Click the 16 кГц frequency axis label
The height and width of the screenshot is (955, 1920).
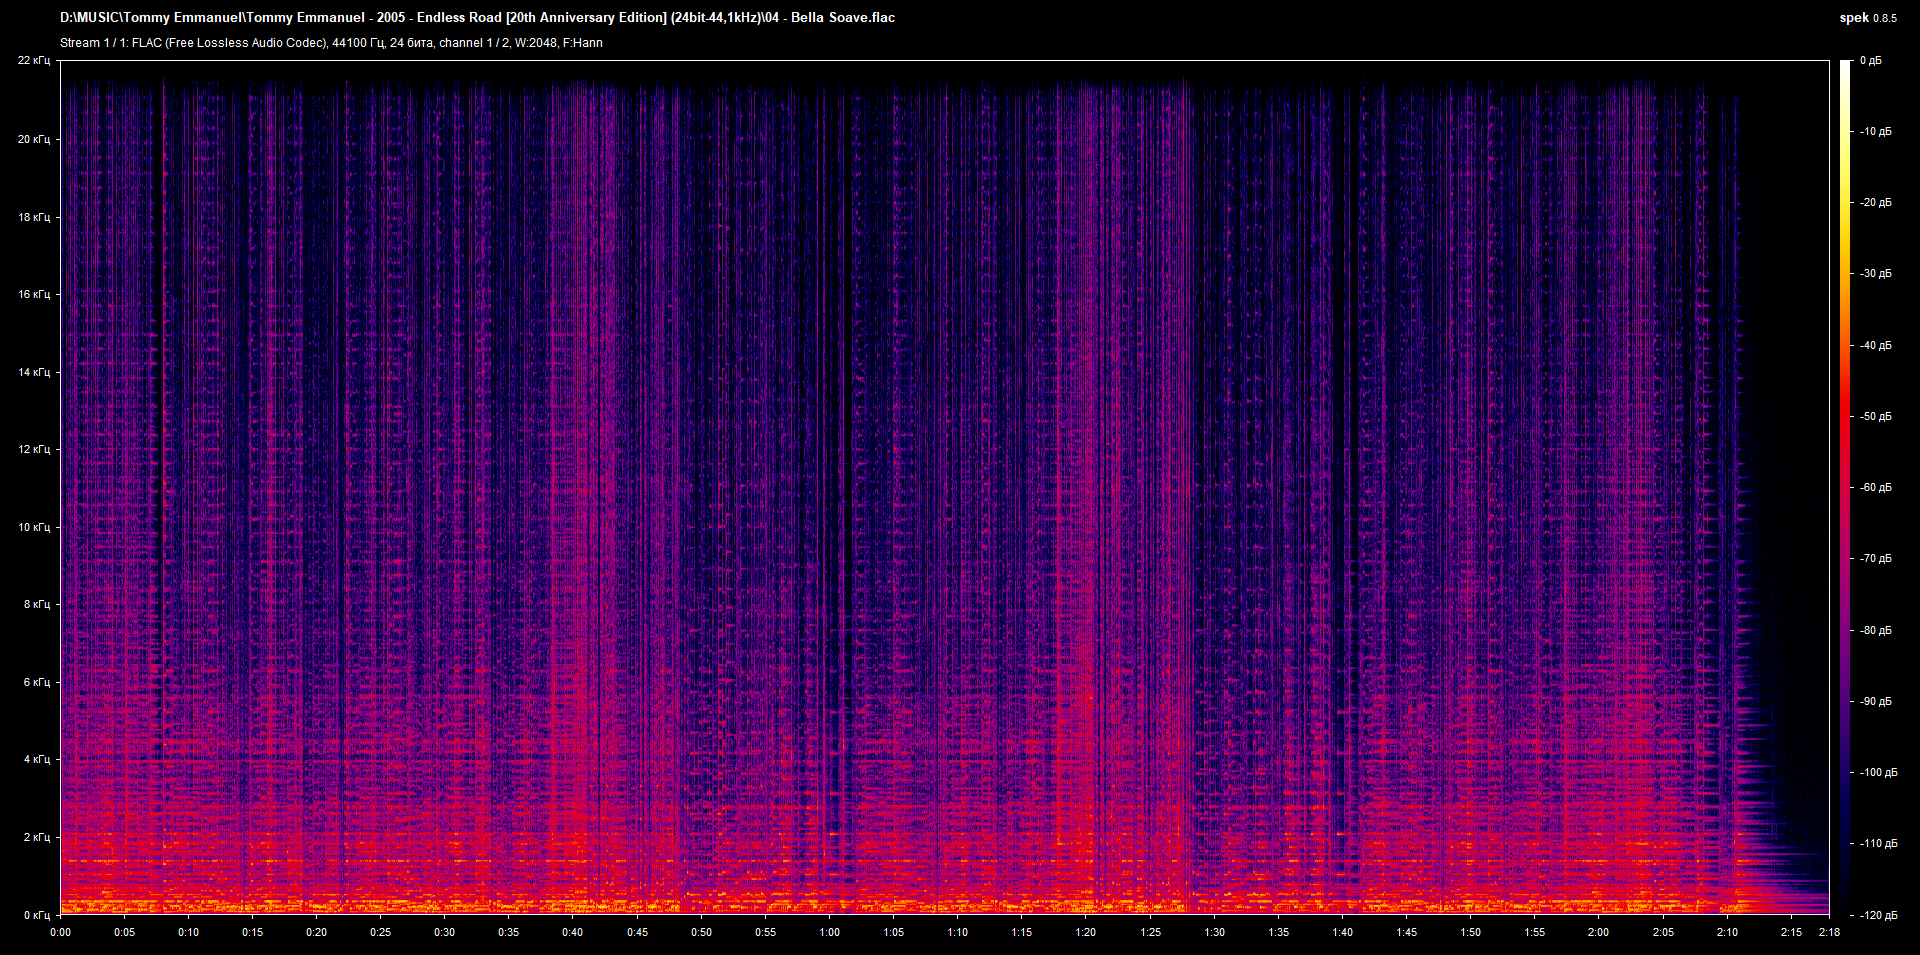(33, 294)
